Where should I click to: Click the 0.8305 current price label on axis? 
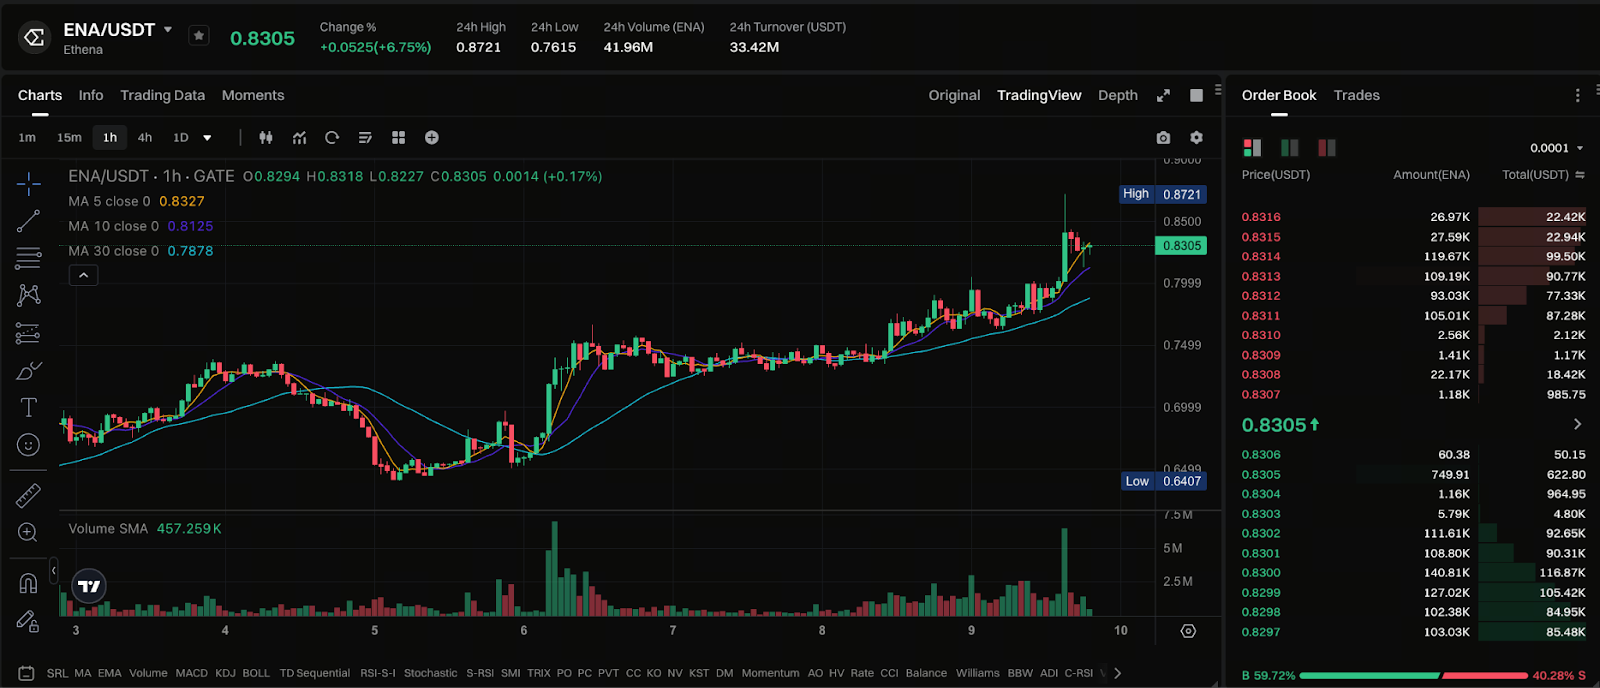pos(1181,245)
